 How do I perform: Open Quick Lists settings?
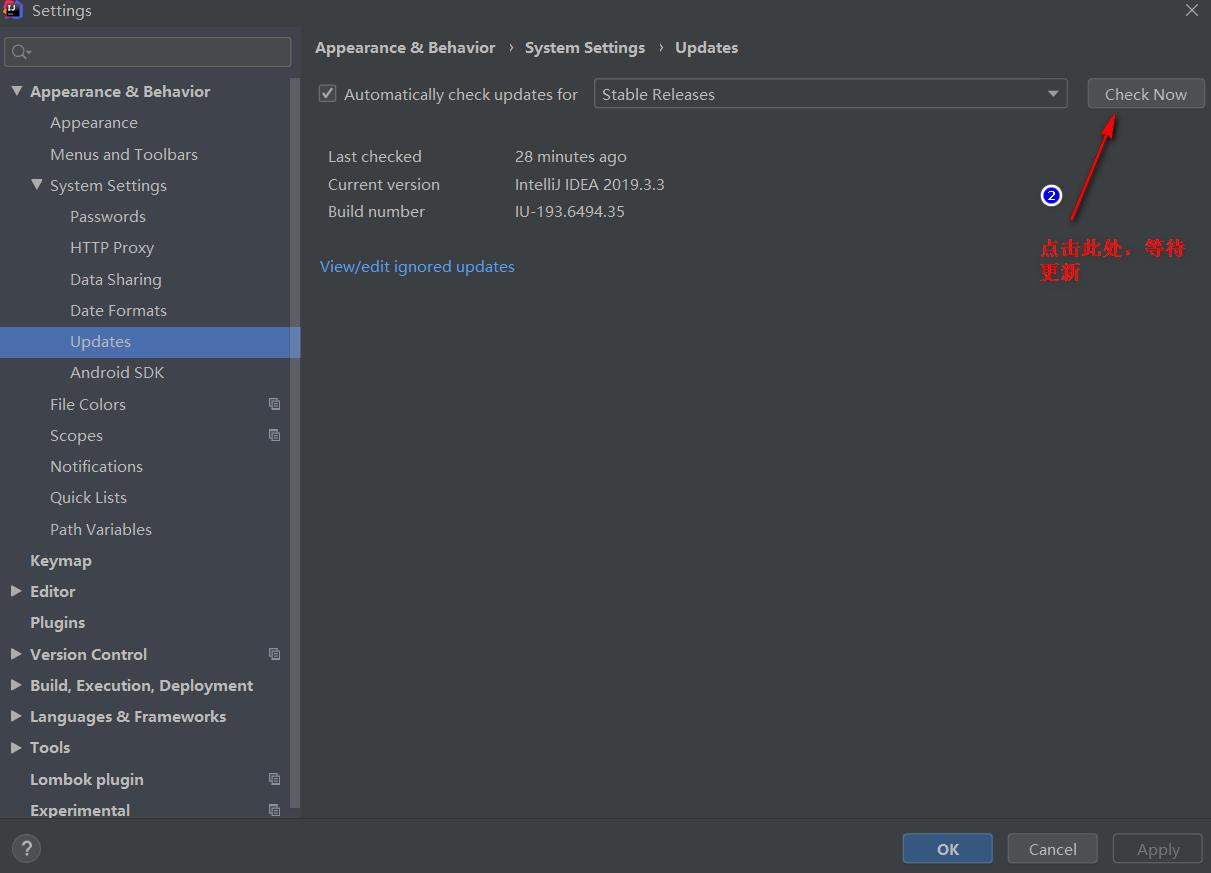(88, 497)
